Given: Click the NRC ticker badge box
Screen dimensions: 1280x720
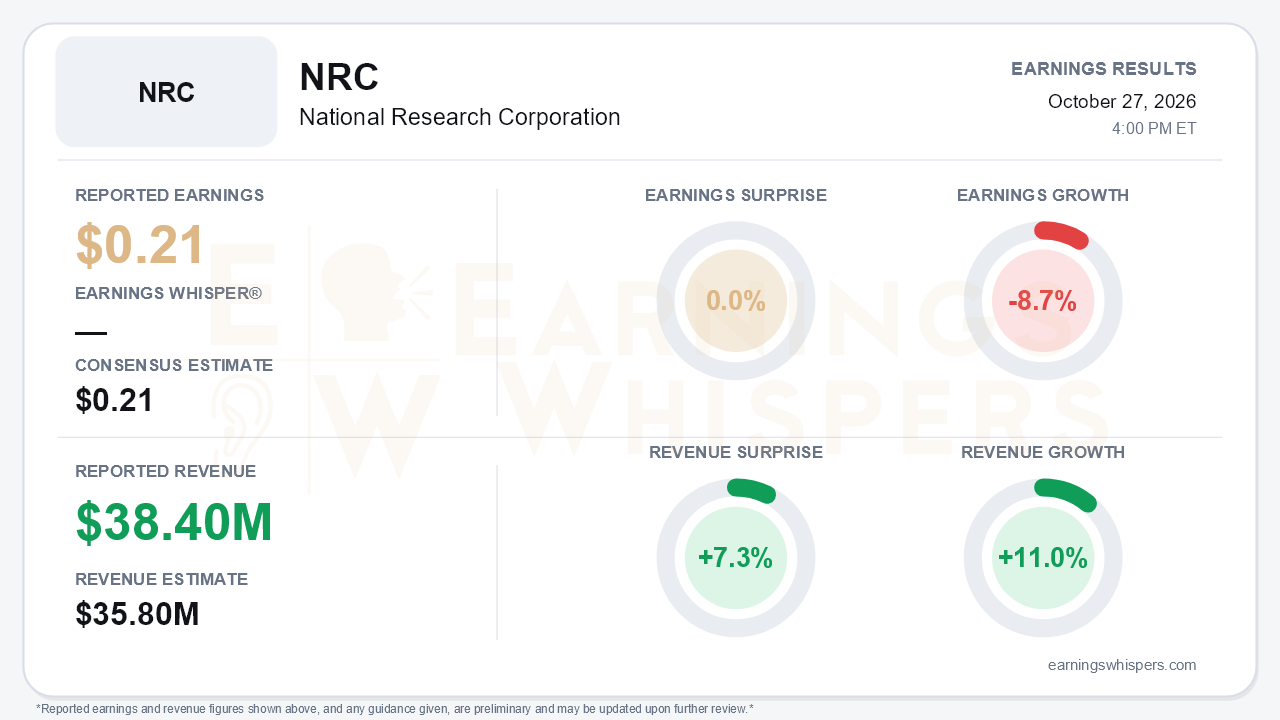Looking at the screenshot, I should [x=166, y=92].
